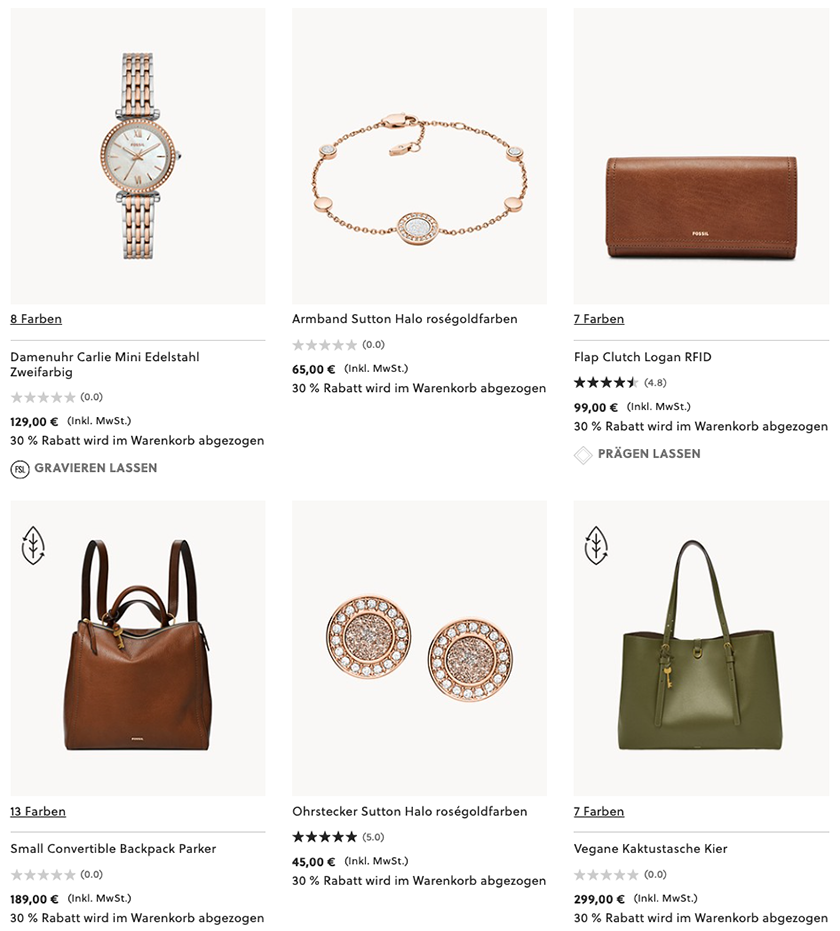
Task: View the green cactus tote bag image
Action: click(x=701, y=648)
